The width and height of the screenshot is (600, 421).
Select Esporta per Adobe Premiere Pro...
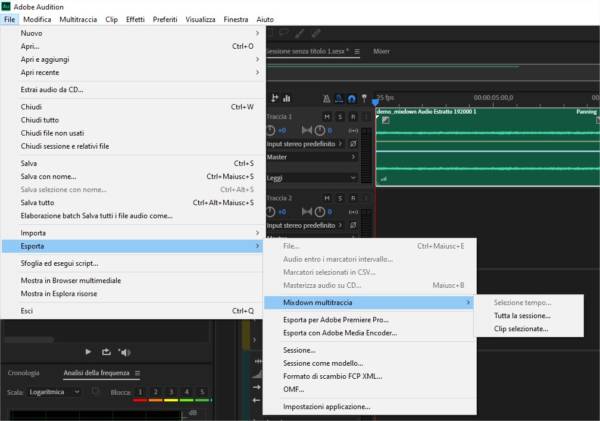[x=369, y=320]
